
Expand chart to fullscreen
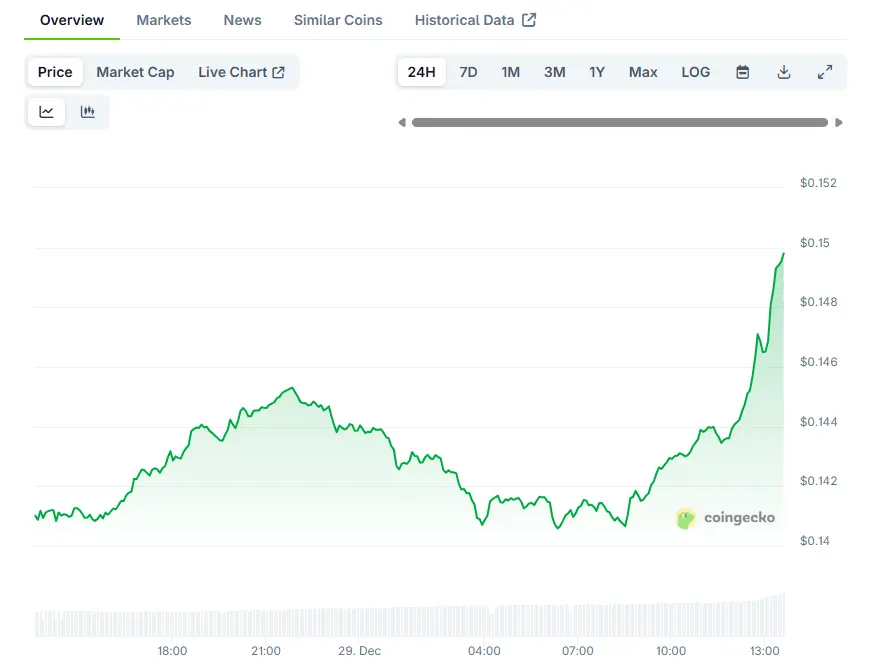pos(825,72)
